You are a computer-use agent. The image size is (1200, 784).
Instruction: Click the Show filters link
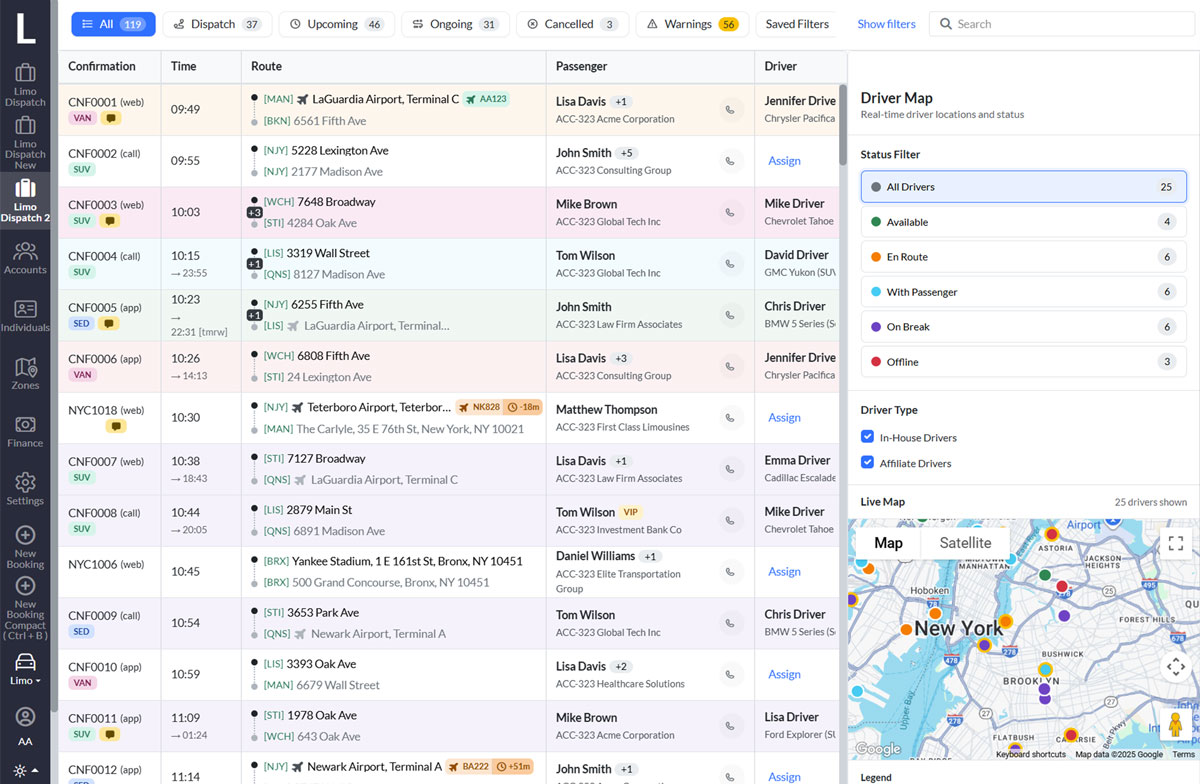click(x=886, y=23)
